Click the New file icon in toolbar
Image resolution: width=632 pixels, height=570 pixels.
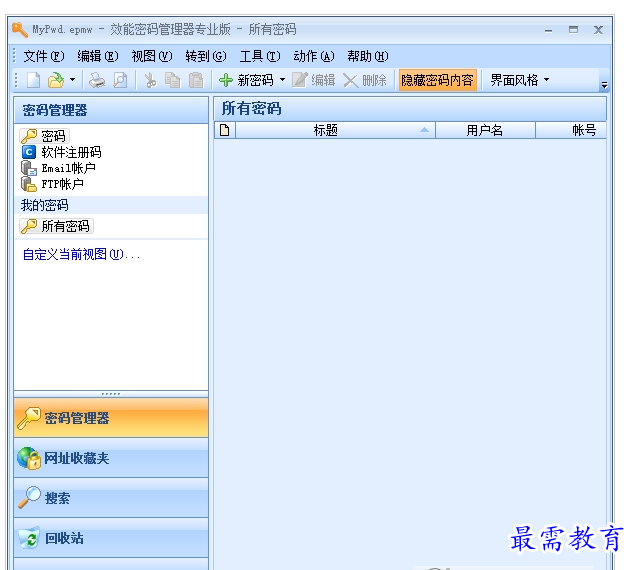(33, 80)
